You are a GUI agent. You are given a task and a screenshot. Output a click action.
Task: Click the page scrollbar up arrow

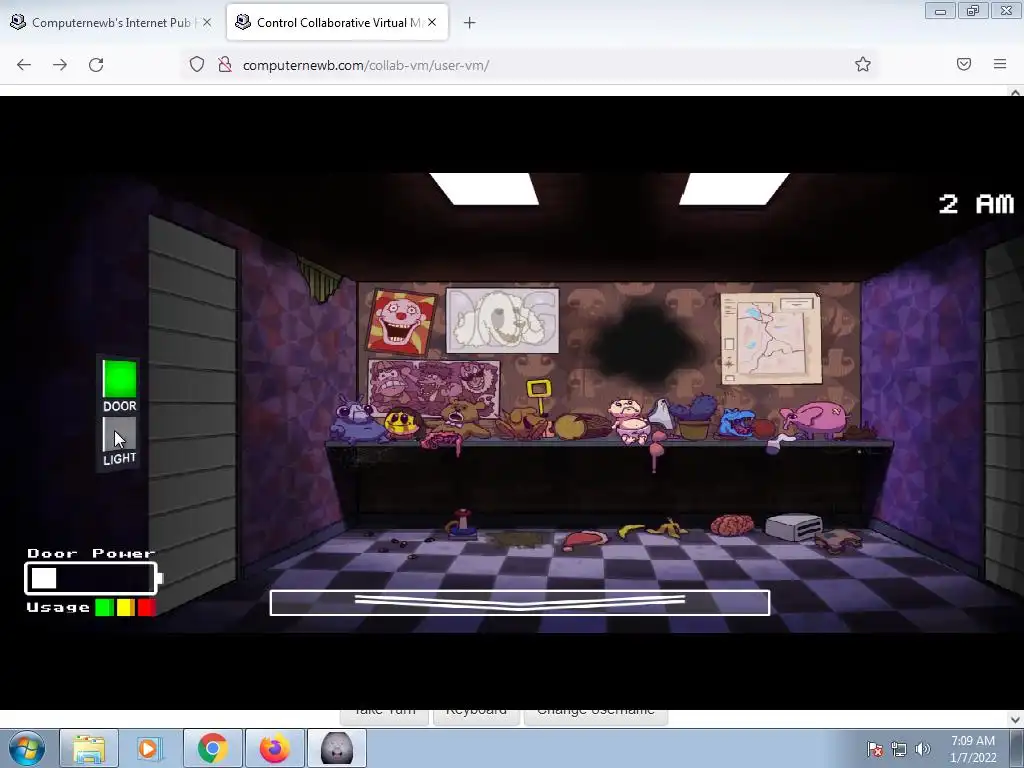[x=1016, y=92]
